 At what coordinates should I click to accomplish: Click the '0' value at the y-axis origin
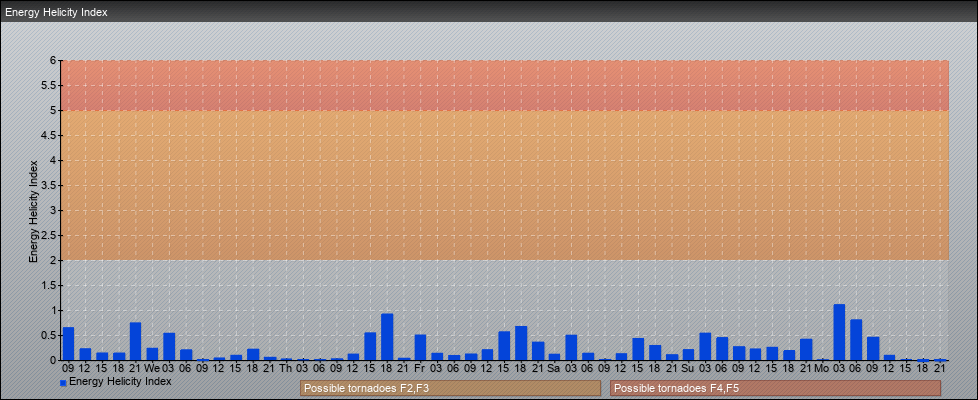coord(54,360)
